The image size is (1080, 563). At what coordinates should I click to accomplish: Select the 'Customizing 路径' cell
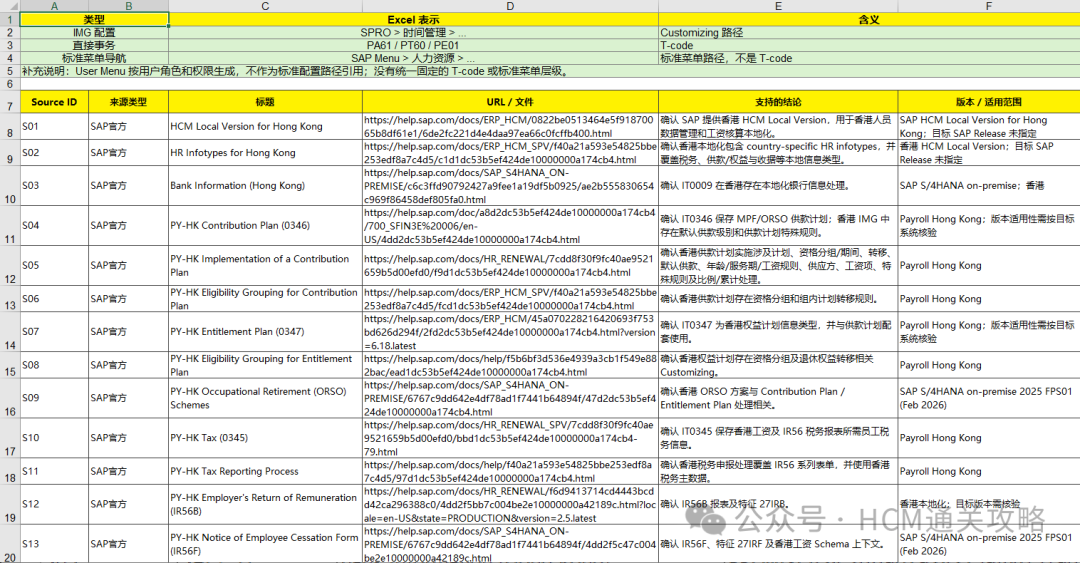pyautogui.click(x=869, y=32)
